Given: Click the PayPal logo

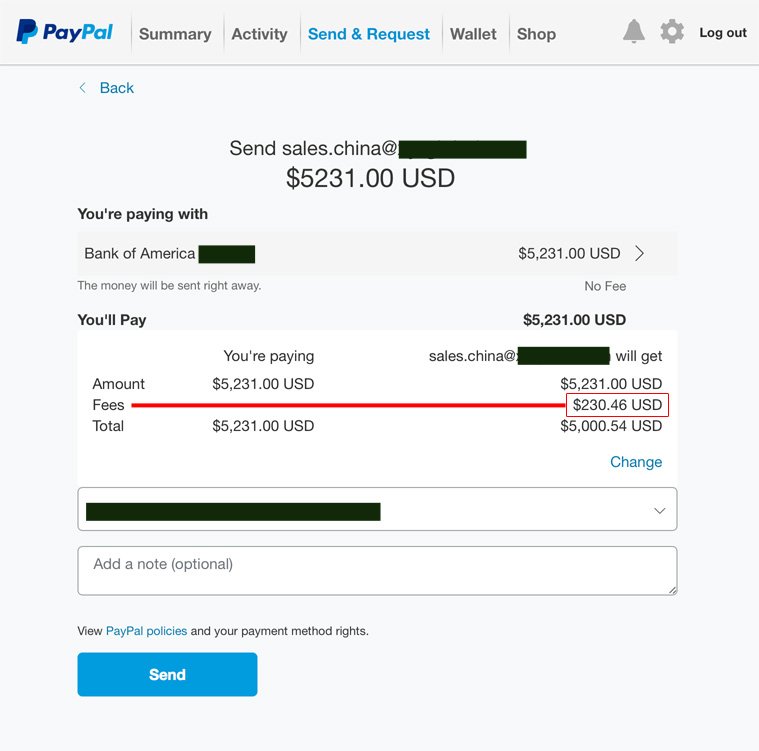Looking at the screenshot, I should 65,32.
